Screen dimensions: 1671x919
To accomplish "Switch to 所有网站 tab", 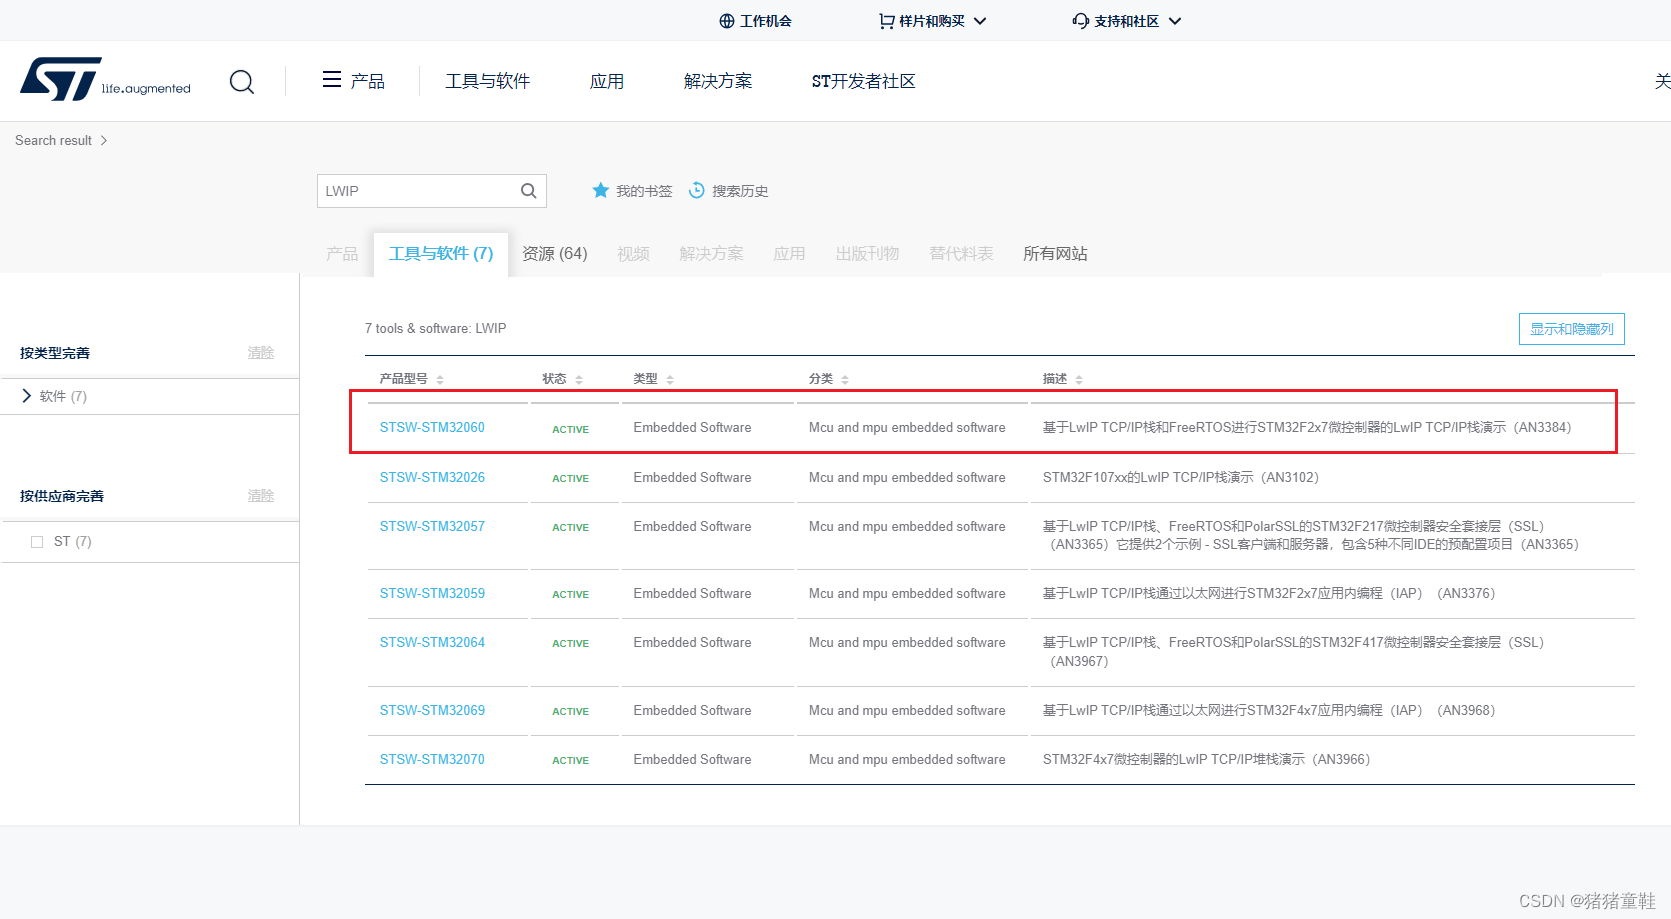I will point(1055,254).
